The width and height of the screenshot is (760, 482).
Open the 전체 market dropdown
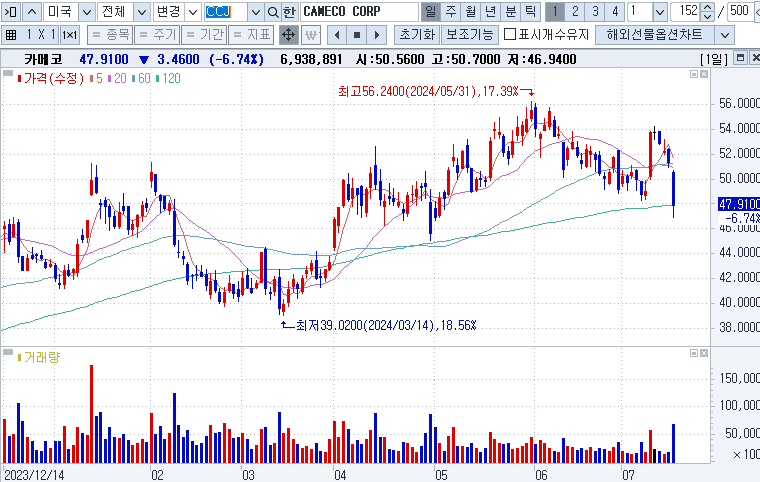[142, 12]
